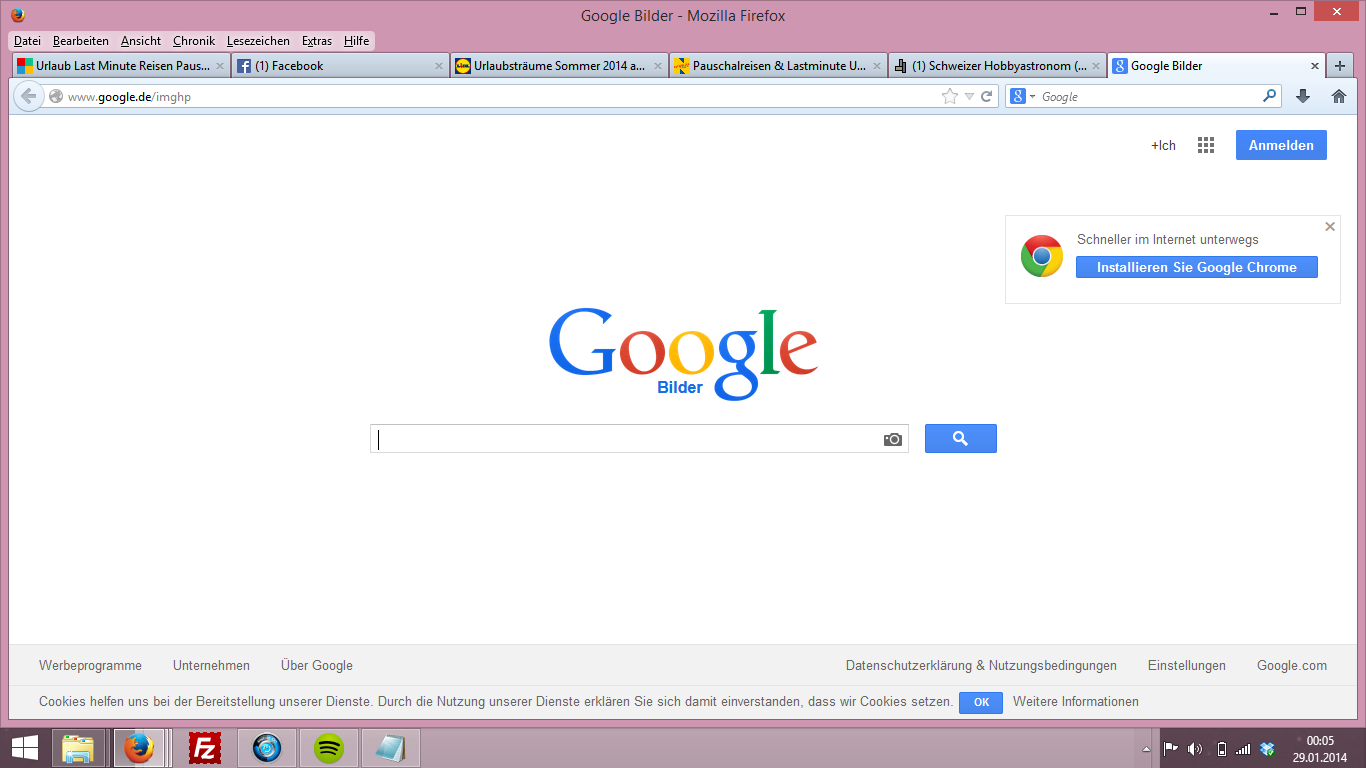This screenshot has height=768, width=1366.
Task: Open the Windows Start button
Action: click(25, 748)
